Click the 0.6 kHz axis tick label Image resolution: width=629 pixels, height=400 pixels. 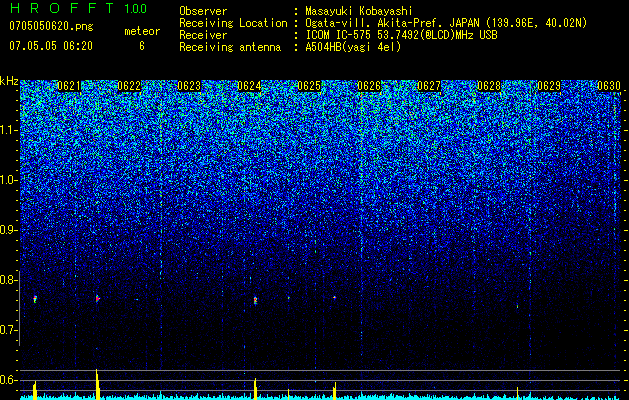coord(9,380)
